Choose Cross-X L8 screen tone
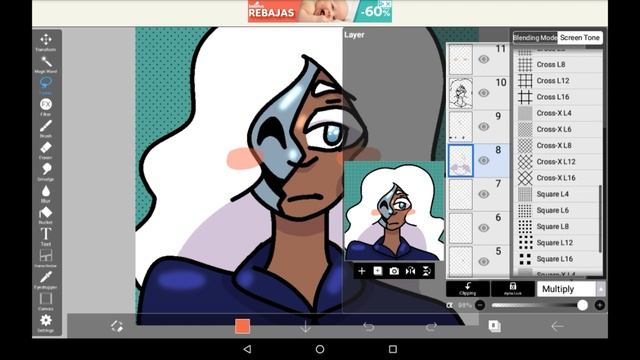Image resolution: width=640 pixels, height=360 pixels. [x=558, y=145]
